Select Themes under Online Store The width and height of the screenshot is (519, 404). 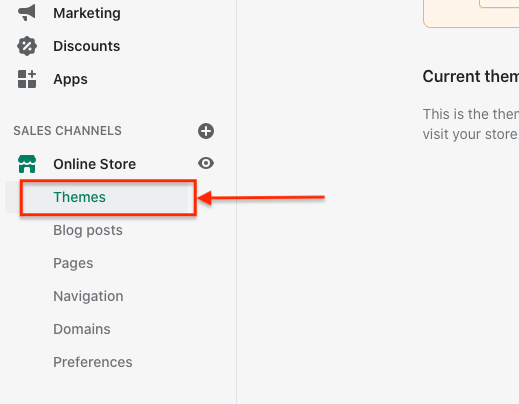79,197
